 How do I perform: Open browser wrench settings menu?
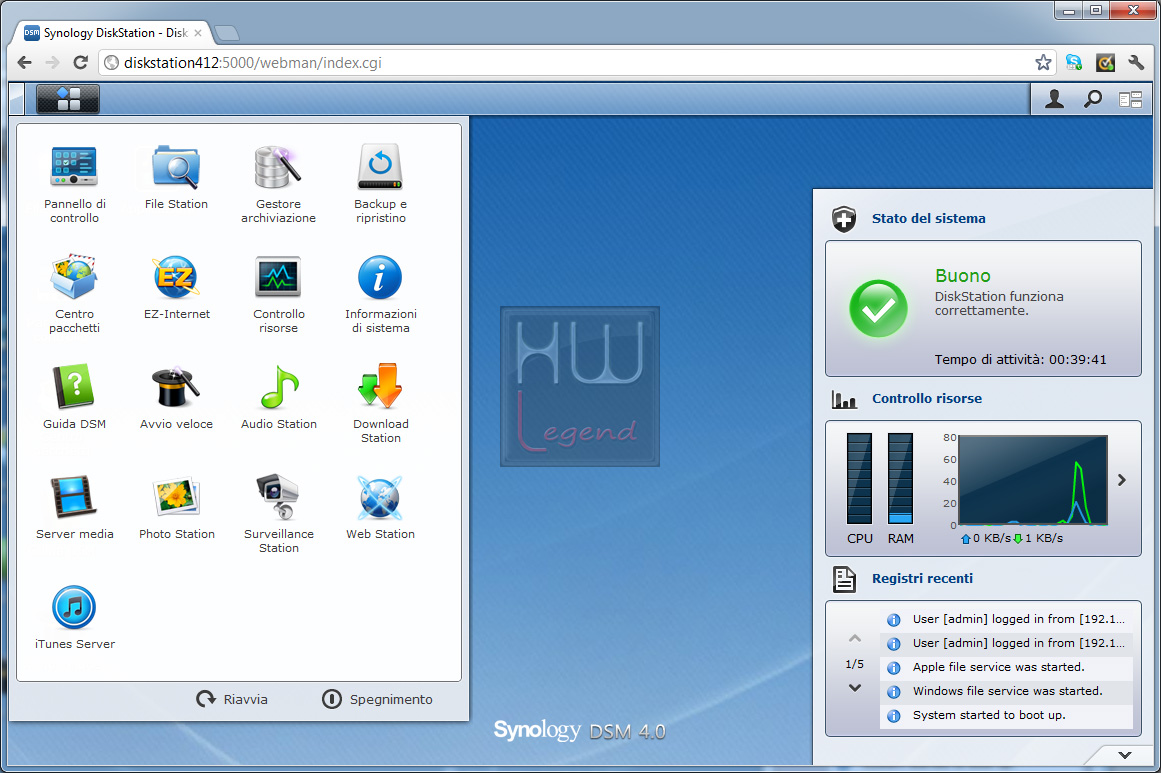pyautogui.click(x=1137, y=63)
